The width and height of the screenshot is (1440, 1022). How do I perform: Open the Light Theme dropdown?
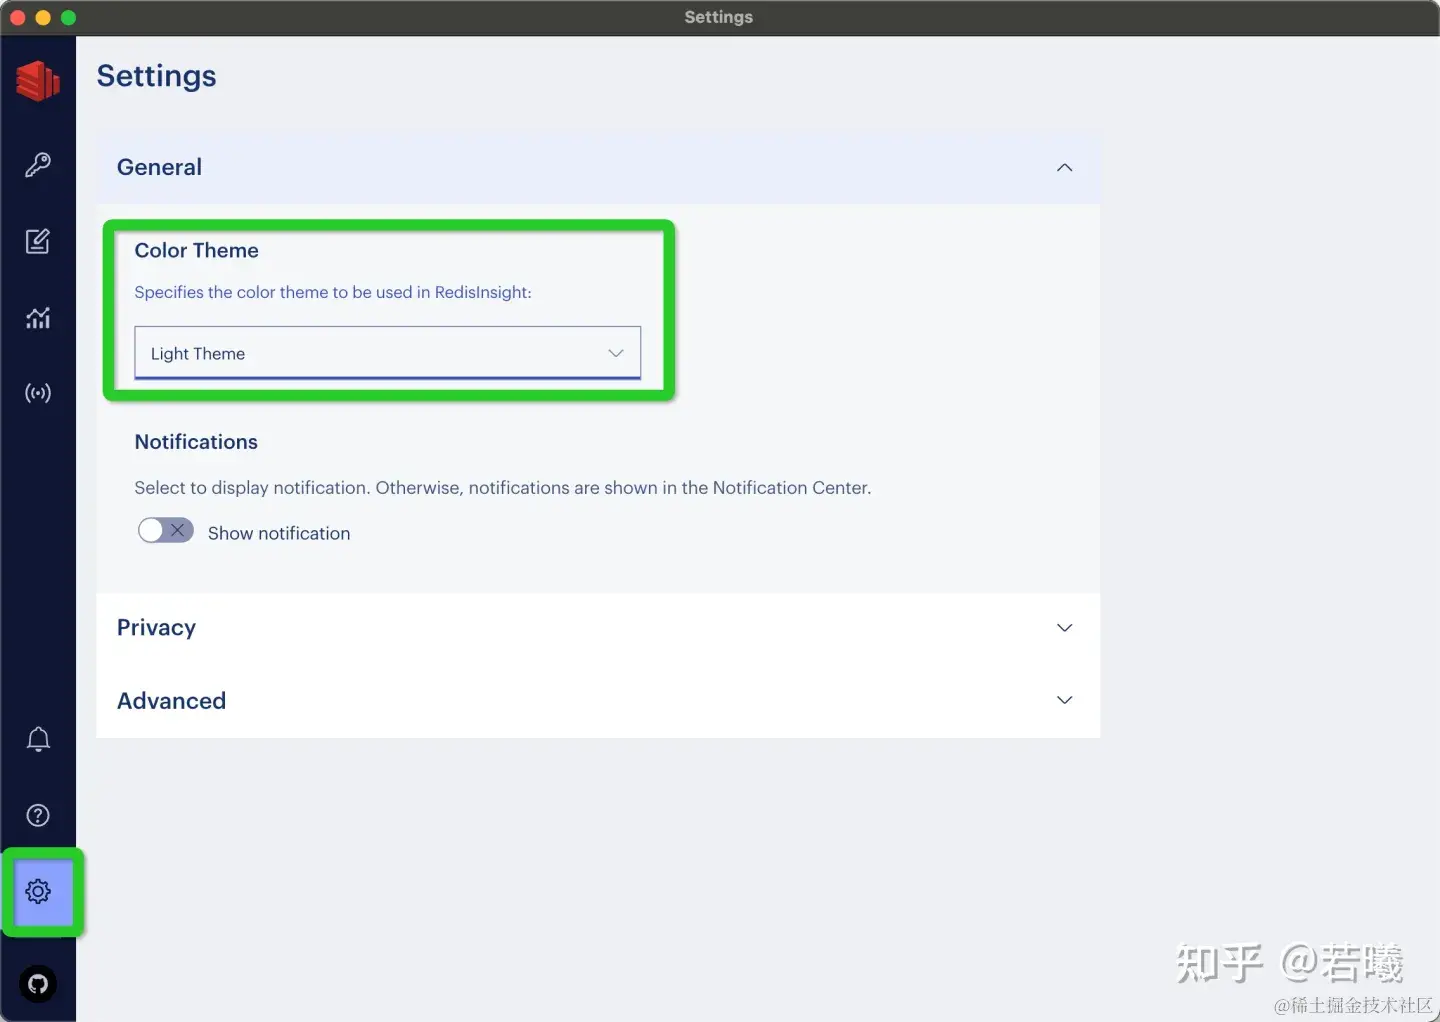coord(388,353)
